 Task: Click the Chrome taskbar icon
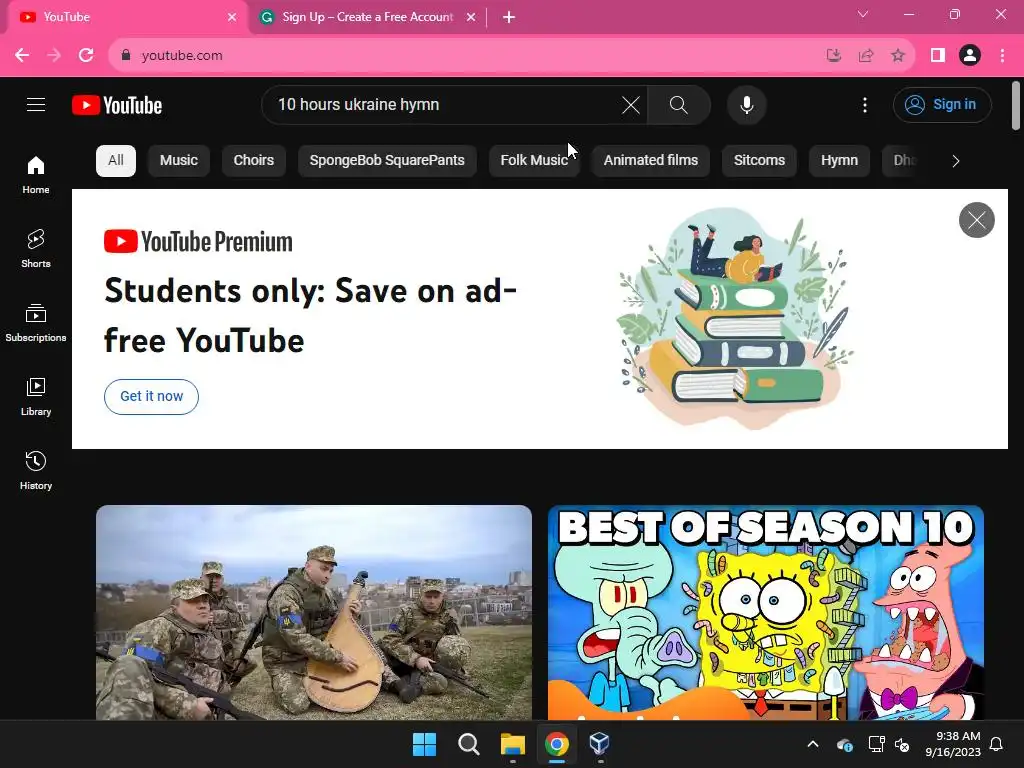[x=556, y=744]
